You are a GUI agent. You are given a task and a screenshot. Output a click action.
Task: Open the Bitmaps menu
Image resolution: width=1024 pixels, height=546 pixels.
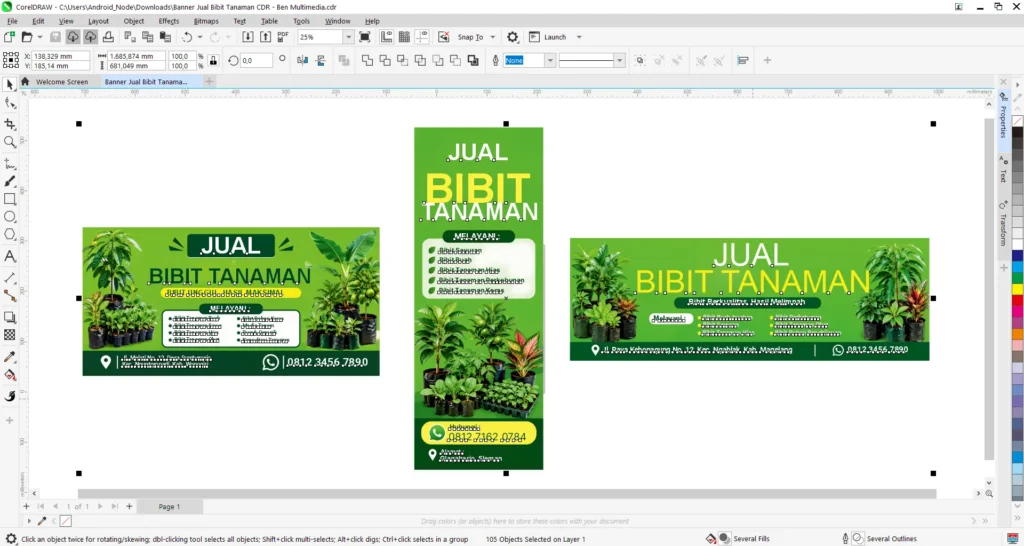click(x=206, y=21)
